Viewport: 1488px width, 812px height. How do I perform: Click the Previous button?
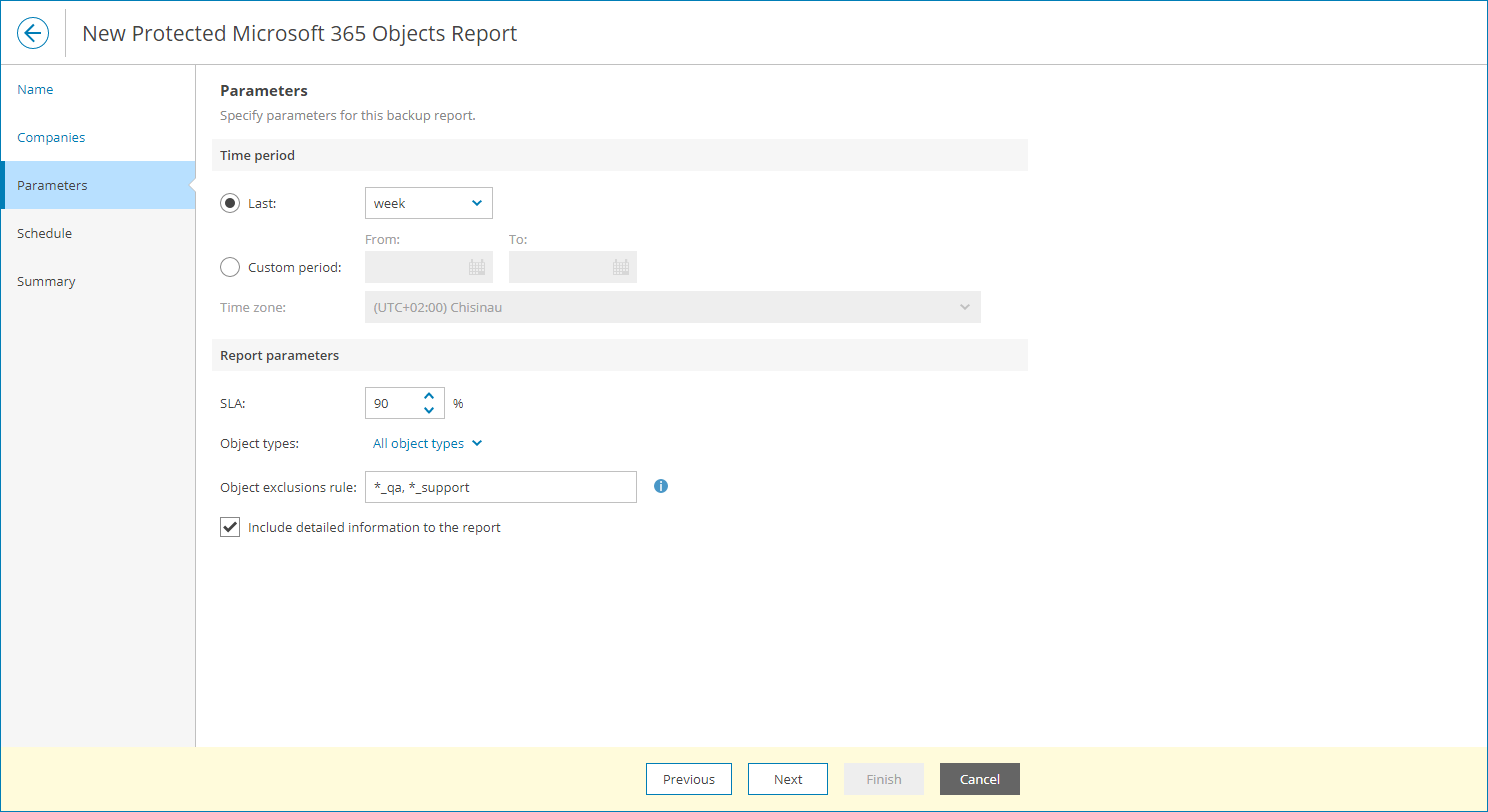coord(689,779)
